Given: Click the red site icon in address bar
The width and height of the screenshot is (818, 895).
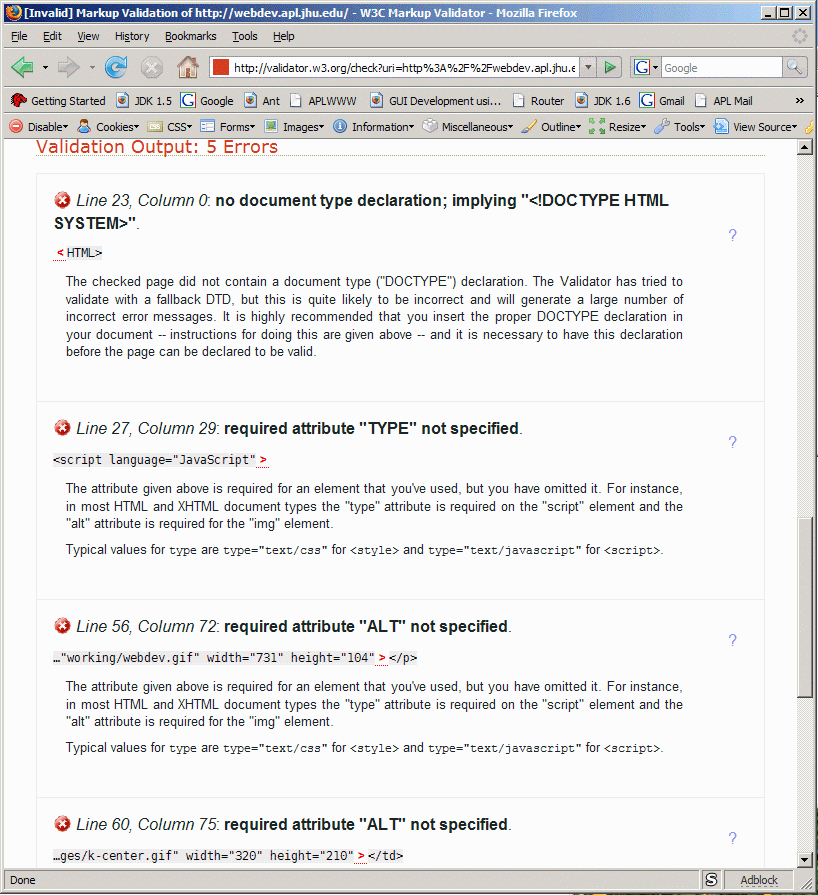Looking at the screenshot, I should click(x=220, y=67).
